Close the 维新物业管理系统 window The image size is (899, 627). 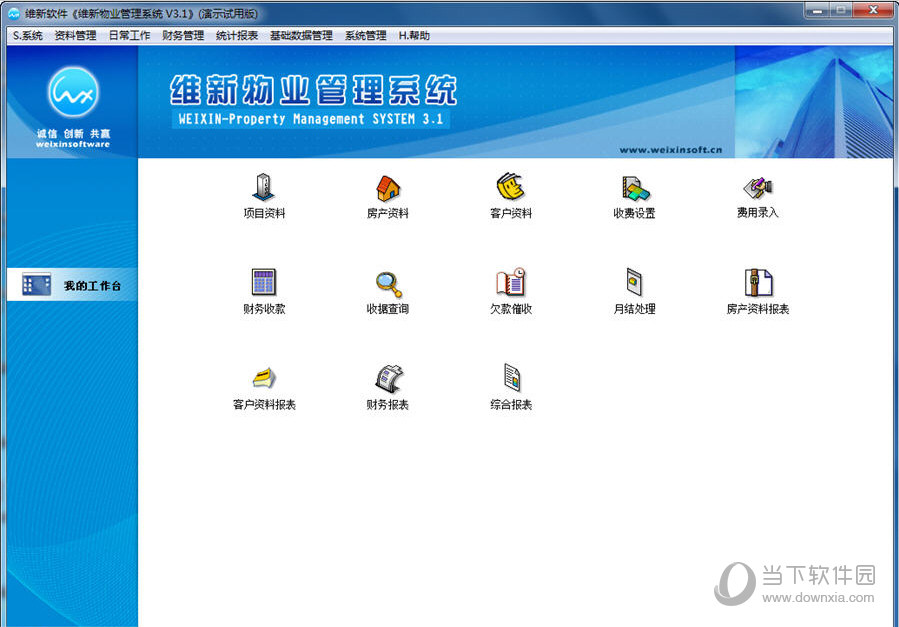coord(873,10)
